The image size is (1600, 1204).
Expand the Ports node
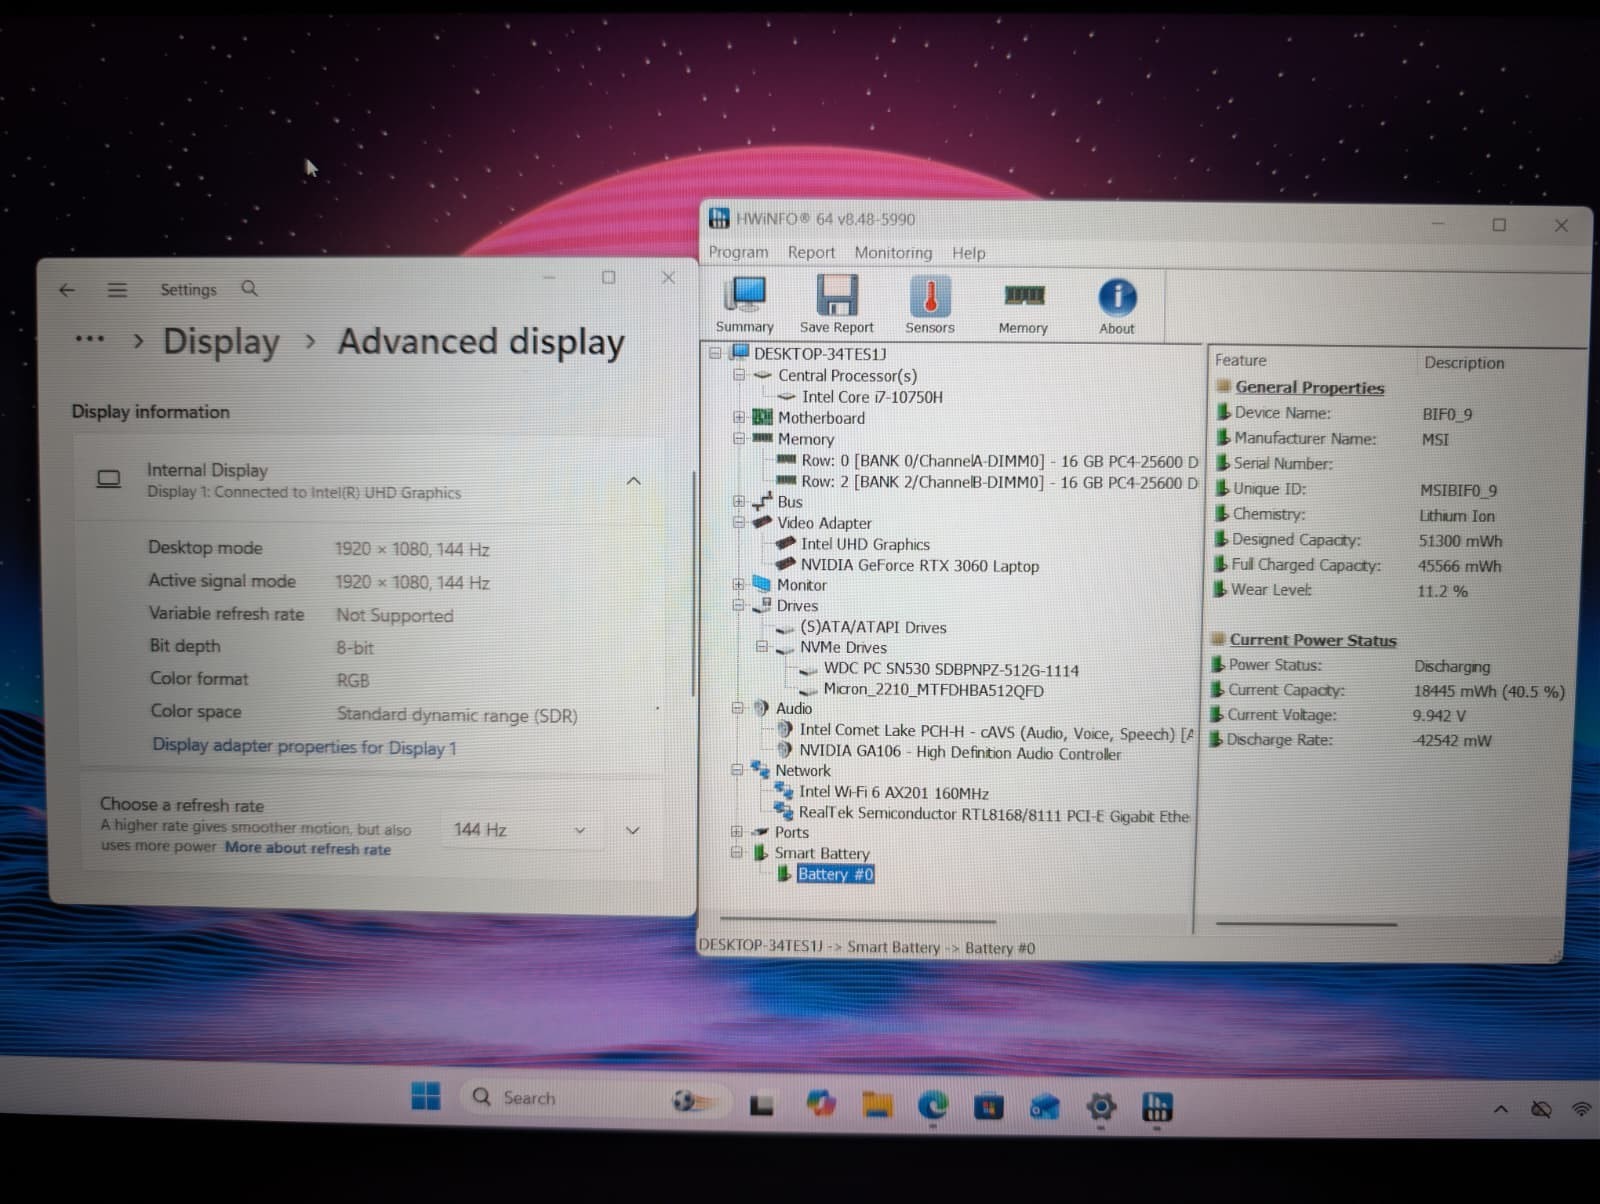coord(737,831)
